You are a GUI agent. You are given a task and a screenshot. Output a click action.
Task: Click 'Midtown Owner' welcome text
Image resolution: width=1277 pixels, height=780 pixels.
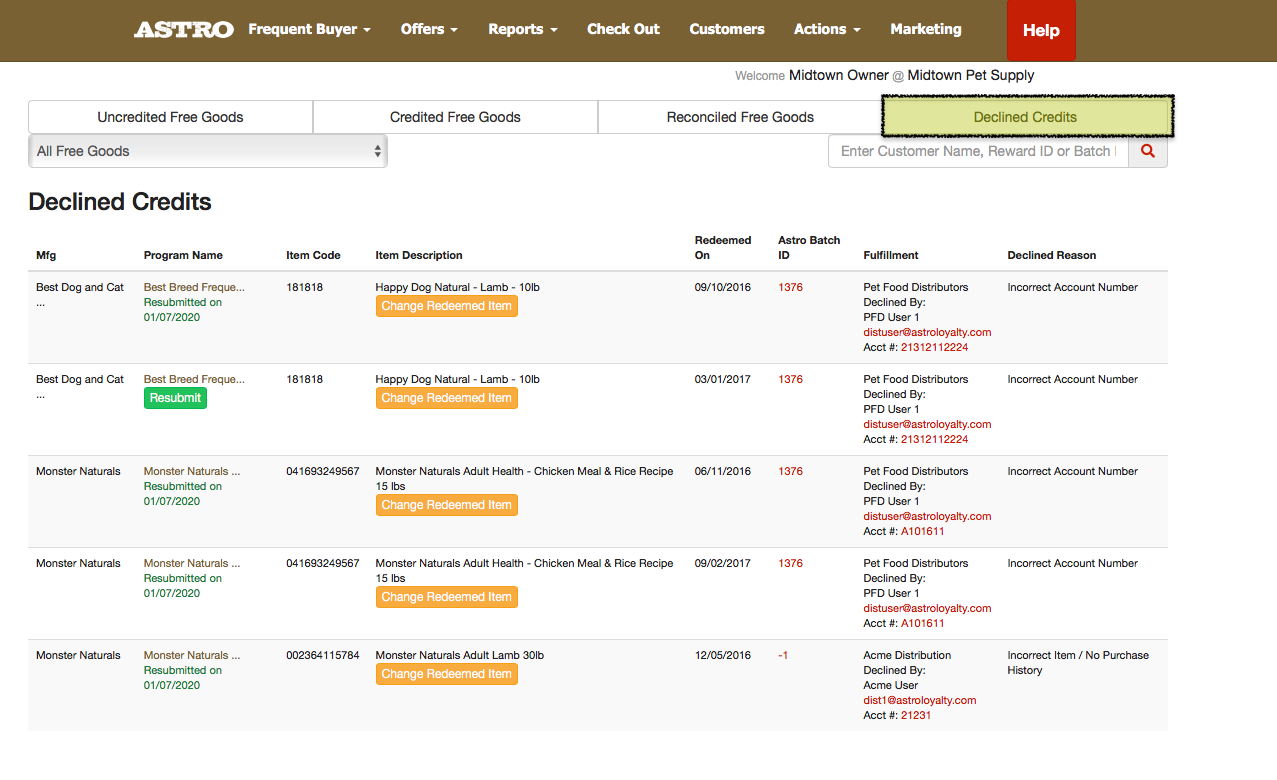point(838,75)
